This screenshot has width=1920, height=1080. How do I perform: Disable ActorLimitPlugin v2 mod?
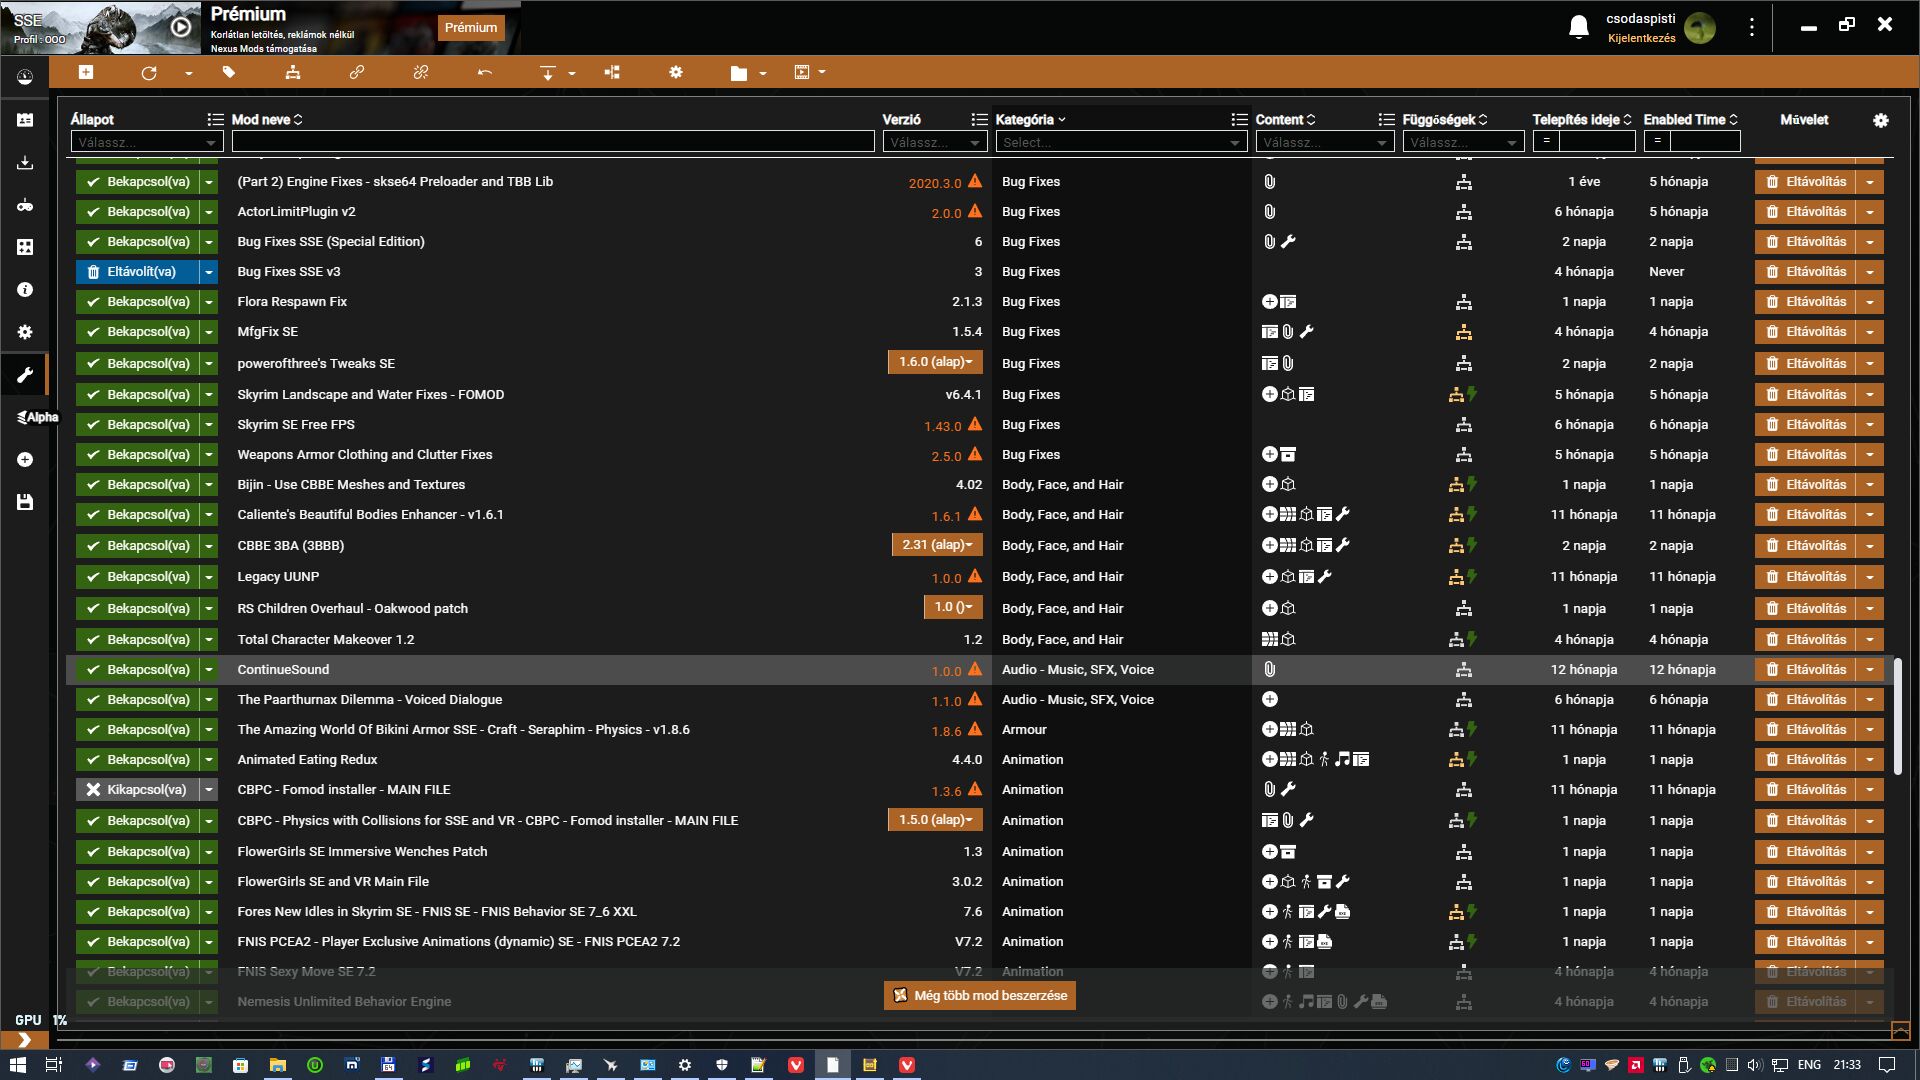pos(138,212)
